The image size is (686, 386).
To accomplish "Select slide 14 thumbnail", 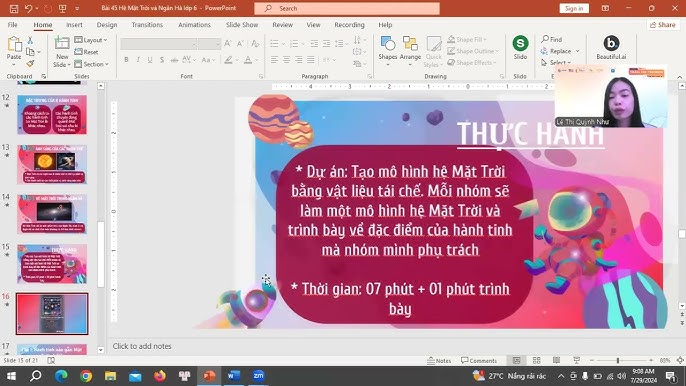I will [52, 214].
